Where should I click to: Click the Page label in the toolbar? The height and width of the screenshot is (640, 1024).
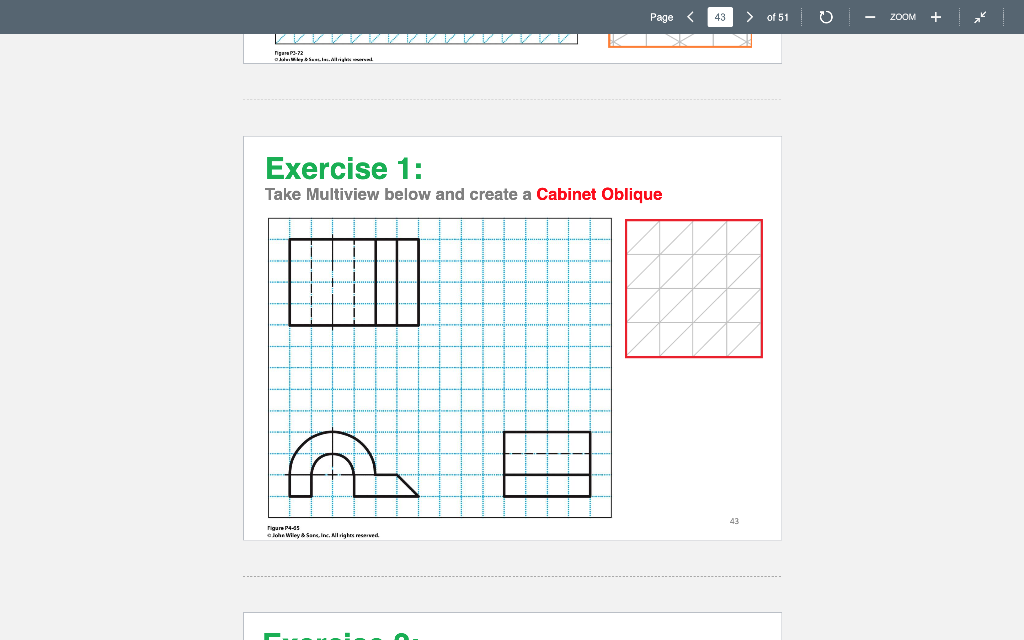pos(660,17)
